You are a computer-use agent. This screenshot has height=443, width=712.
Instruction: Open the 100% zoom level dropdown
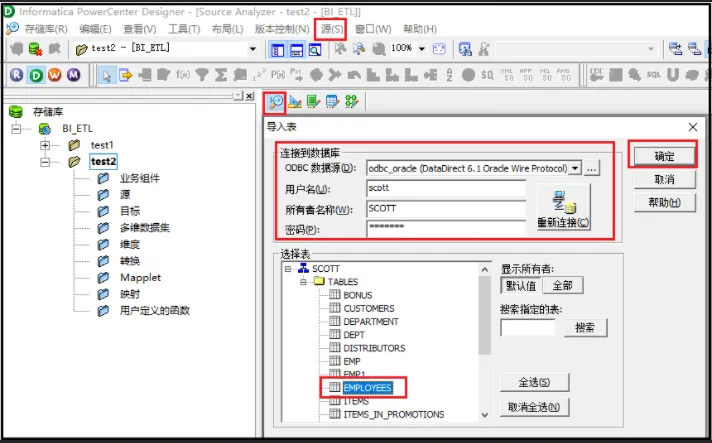pos(422,49)
